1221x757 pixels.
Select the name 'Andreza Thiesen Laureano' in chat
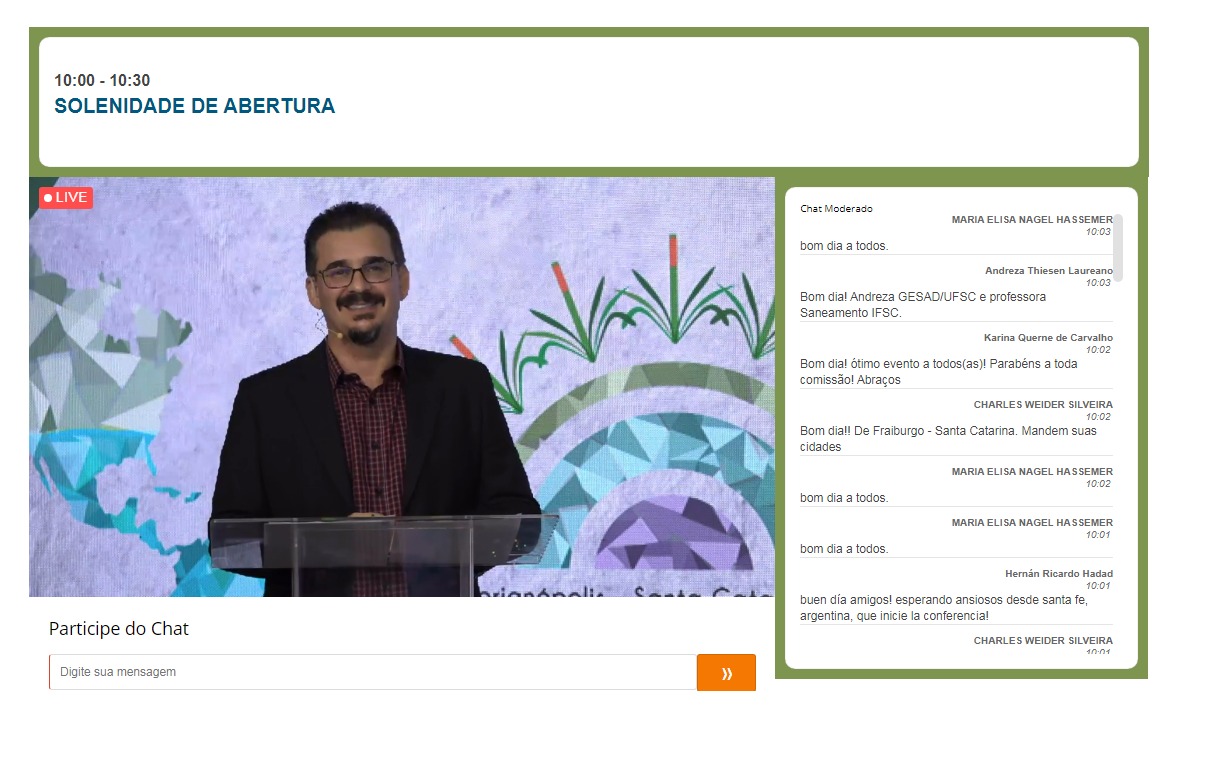pyautogui.click(x=1049, y=271)
